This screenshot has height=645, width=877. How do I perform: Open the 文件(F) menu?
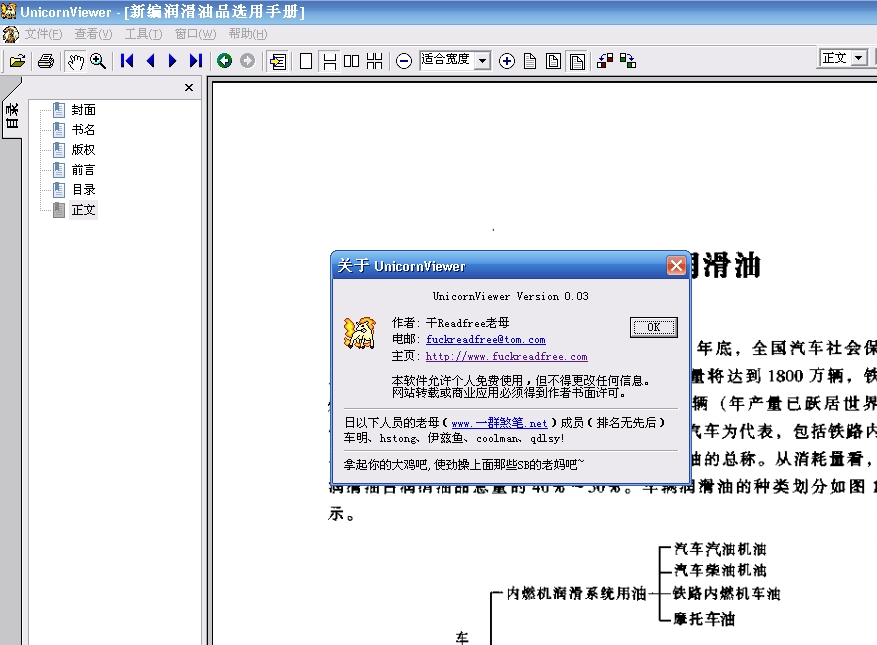pyautogui.click(x=43, y=34)
